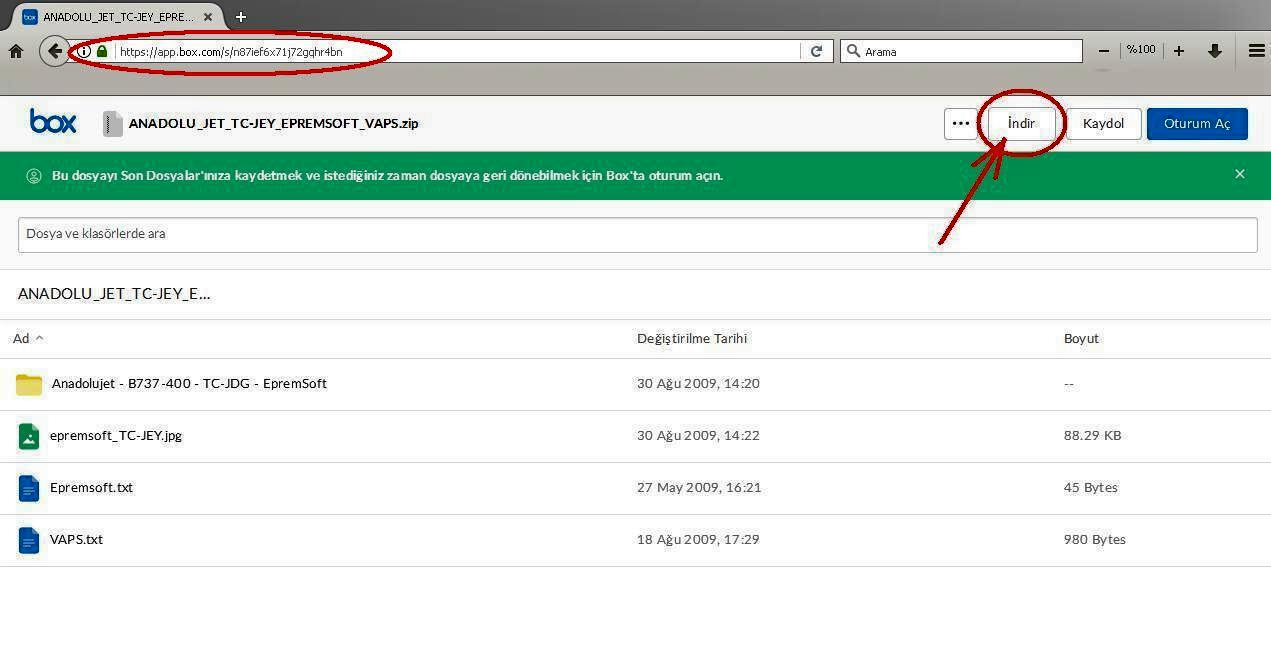This screenshot has width=1271, height=669.
Task: Open the three-dot more options menu
Action: tap(960, 123)
